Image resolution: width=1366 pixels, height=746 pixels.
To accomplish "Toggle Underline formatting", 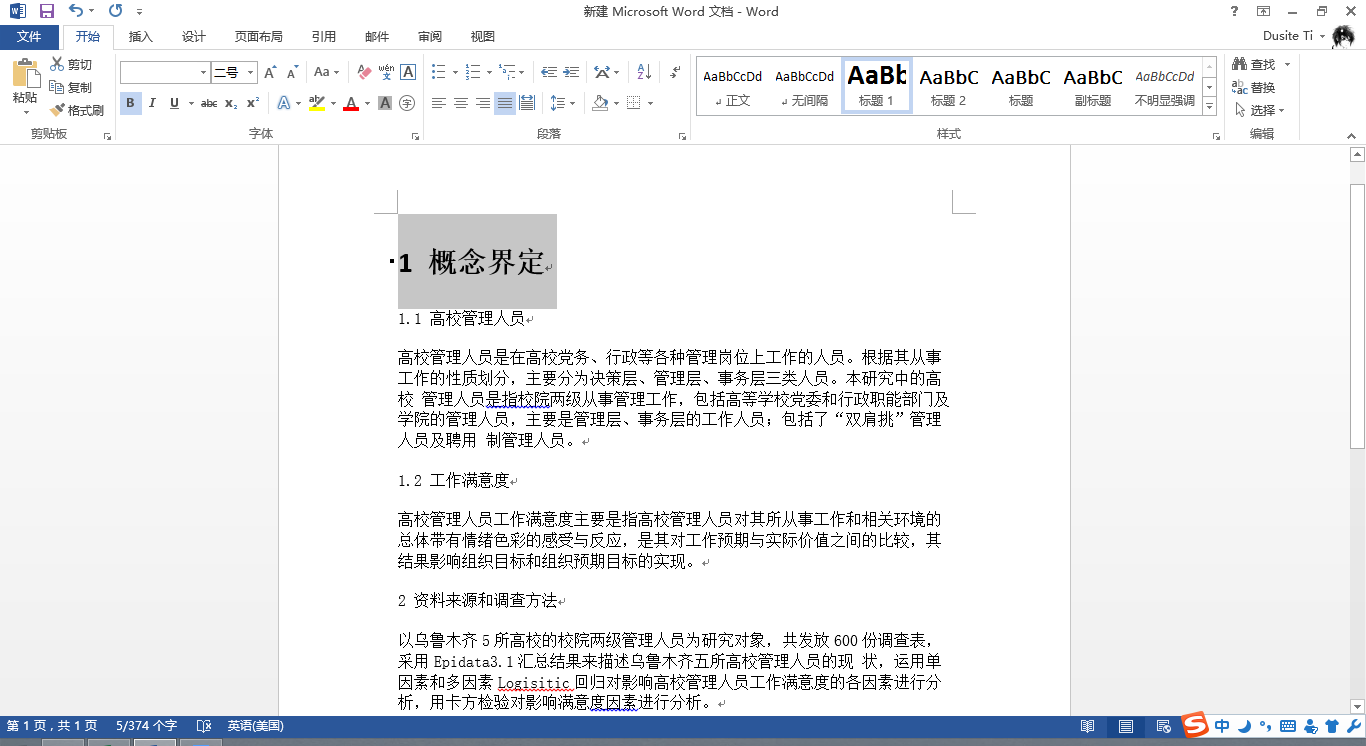I will click(174, 103).
